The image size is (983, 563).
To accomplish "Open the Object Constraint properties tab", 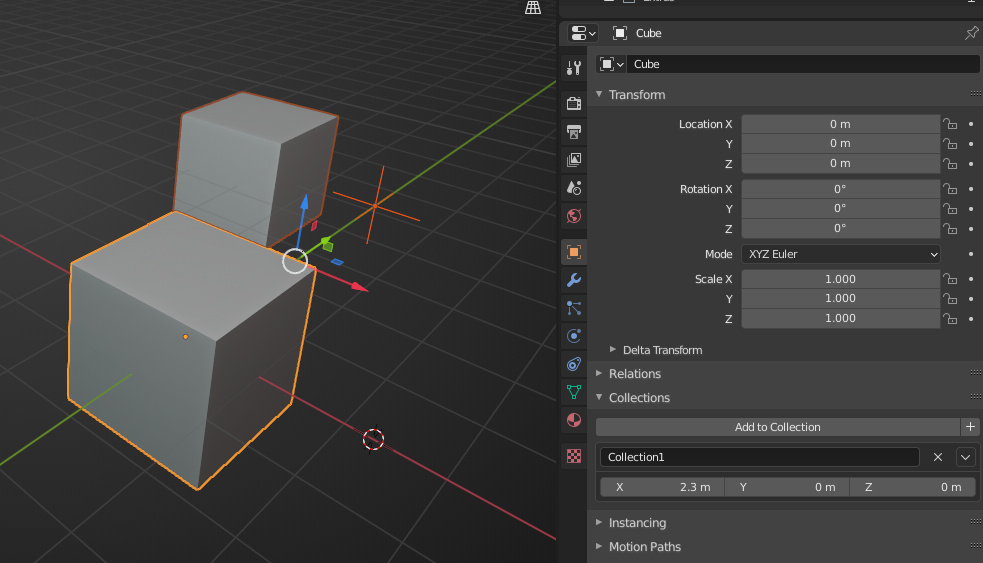I will pyautogui.click(x=574, y=364).
